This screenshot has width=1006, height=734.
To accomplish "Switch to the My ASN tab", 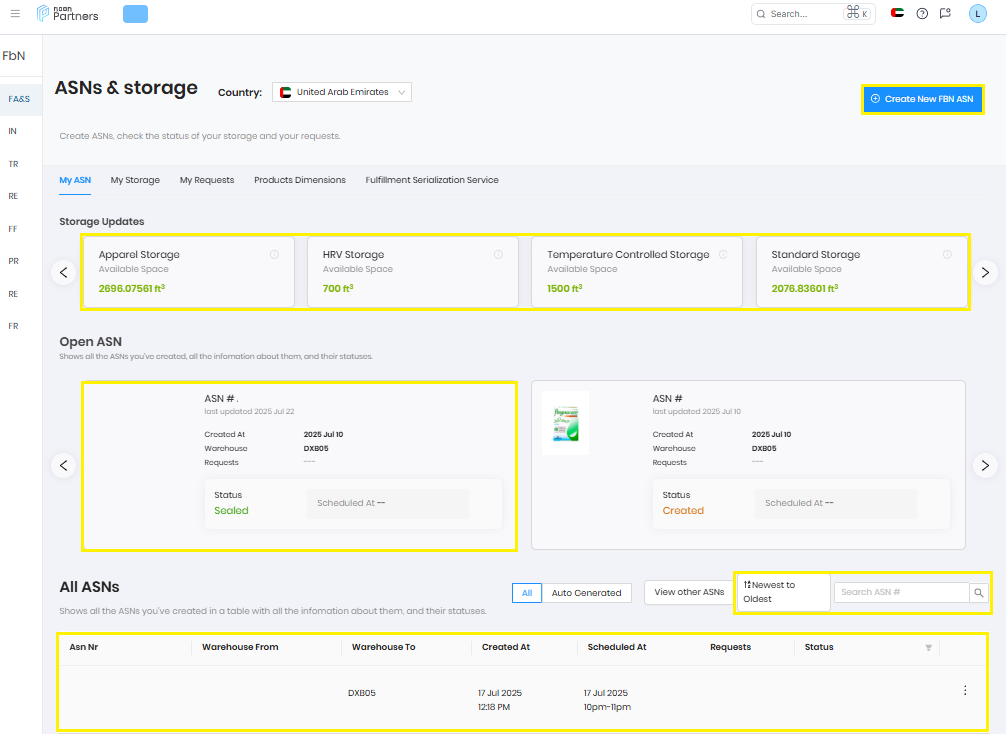I will click(75, 180).
